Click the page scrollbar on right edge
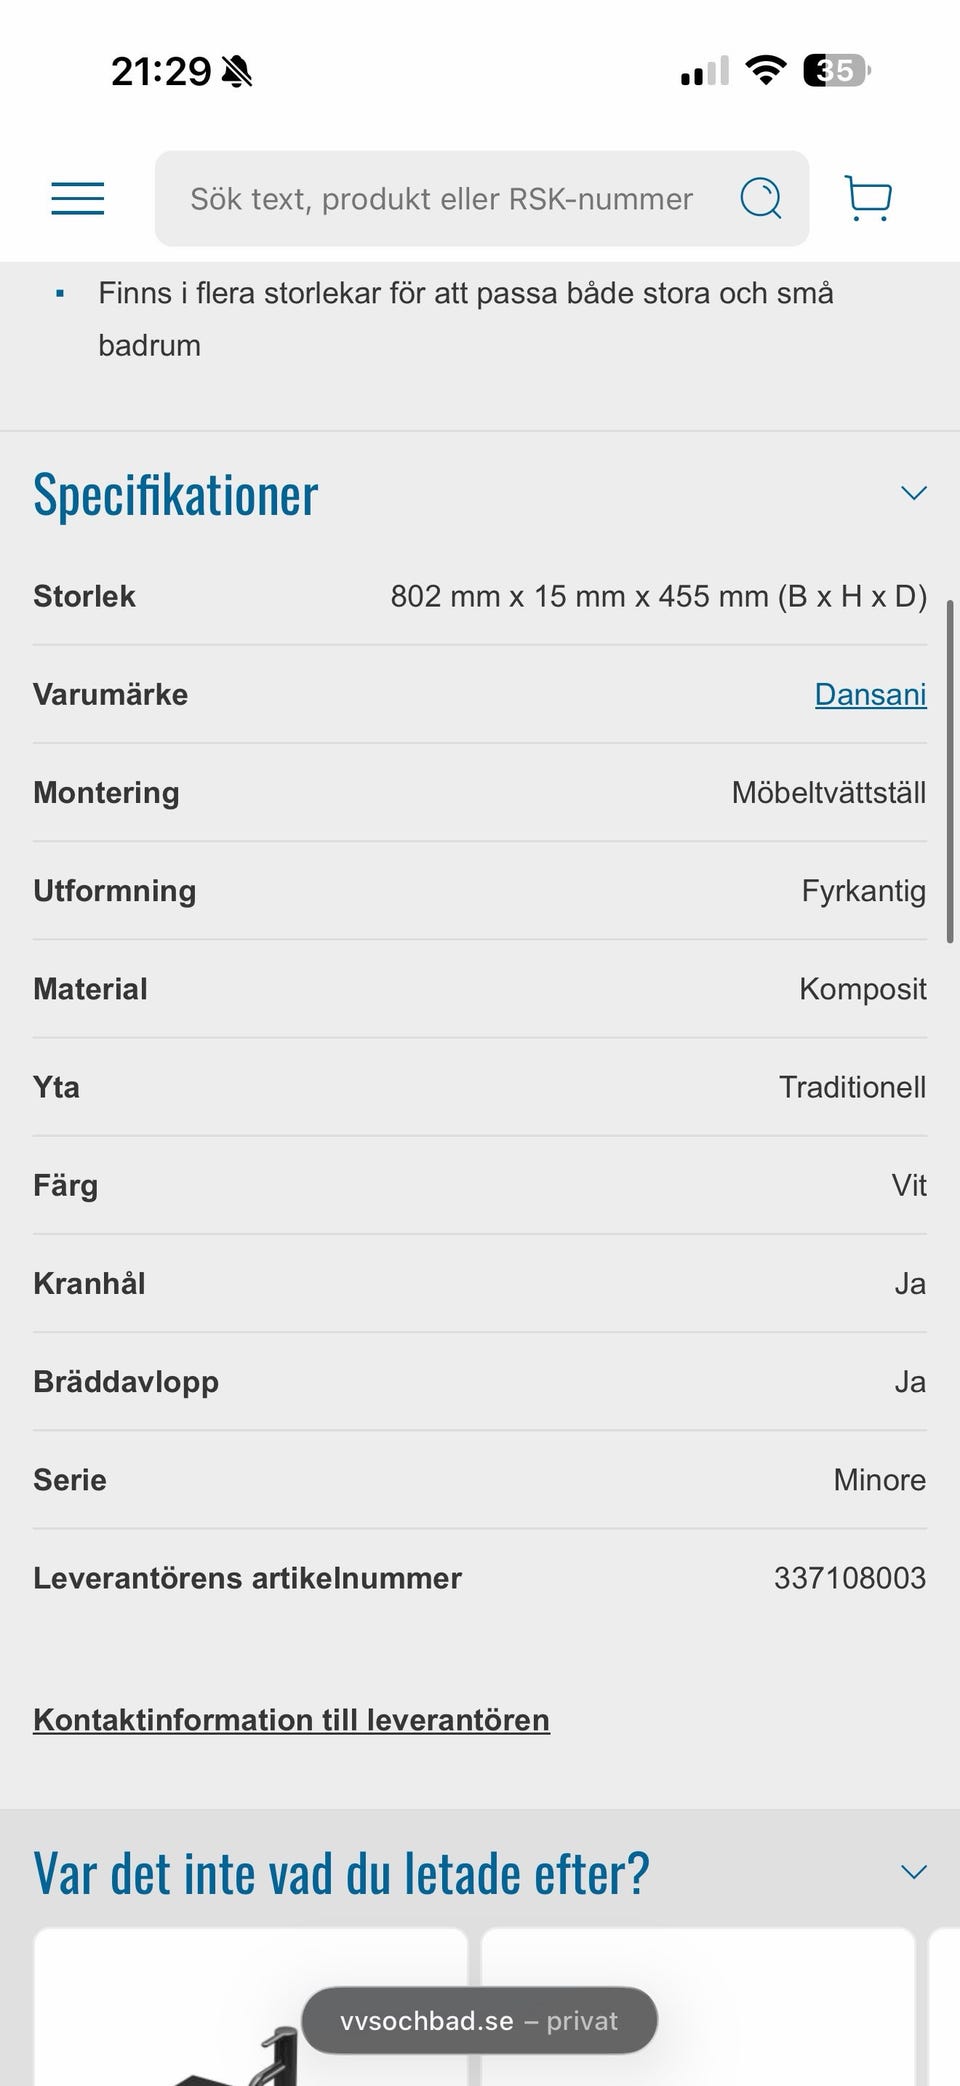This screenshot has width=960, height=2086. pyautogui.click(x=950, y=770)
